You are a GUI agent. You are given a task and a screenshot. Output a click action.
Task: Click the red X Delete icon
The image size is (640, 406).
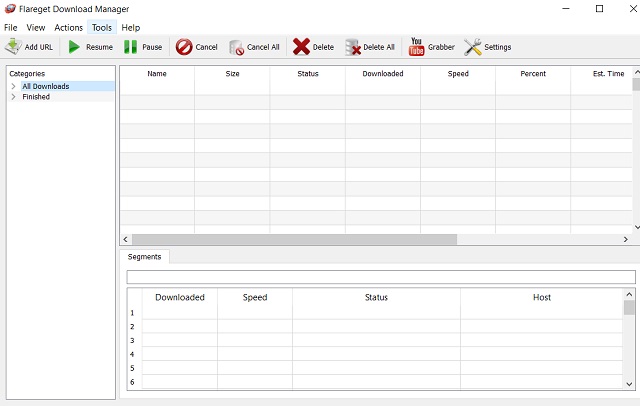pyautogui.click(x=301, y=47)
